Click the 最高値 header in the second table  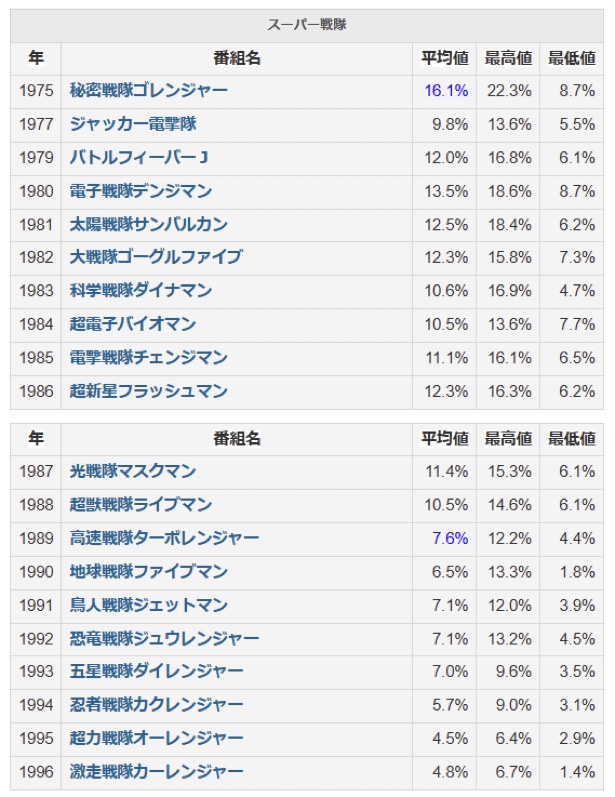point(508,439)
